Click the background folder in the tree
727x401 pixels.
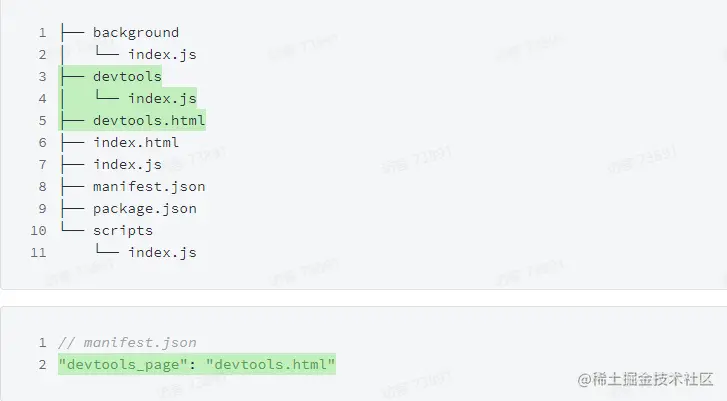135,33
